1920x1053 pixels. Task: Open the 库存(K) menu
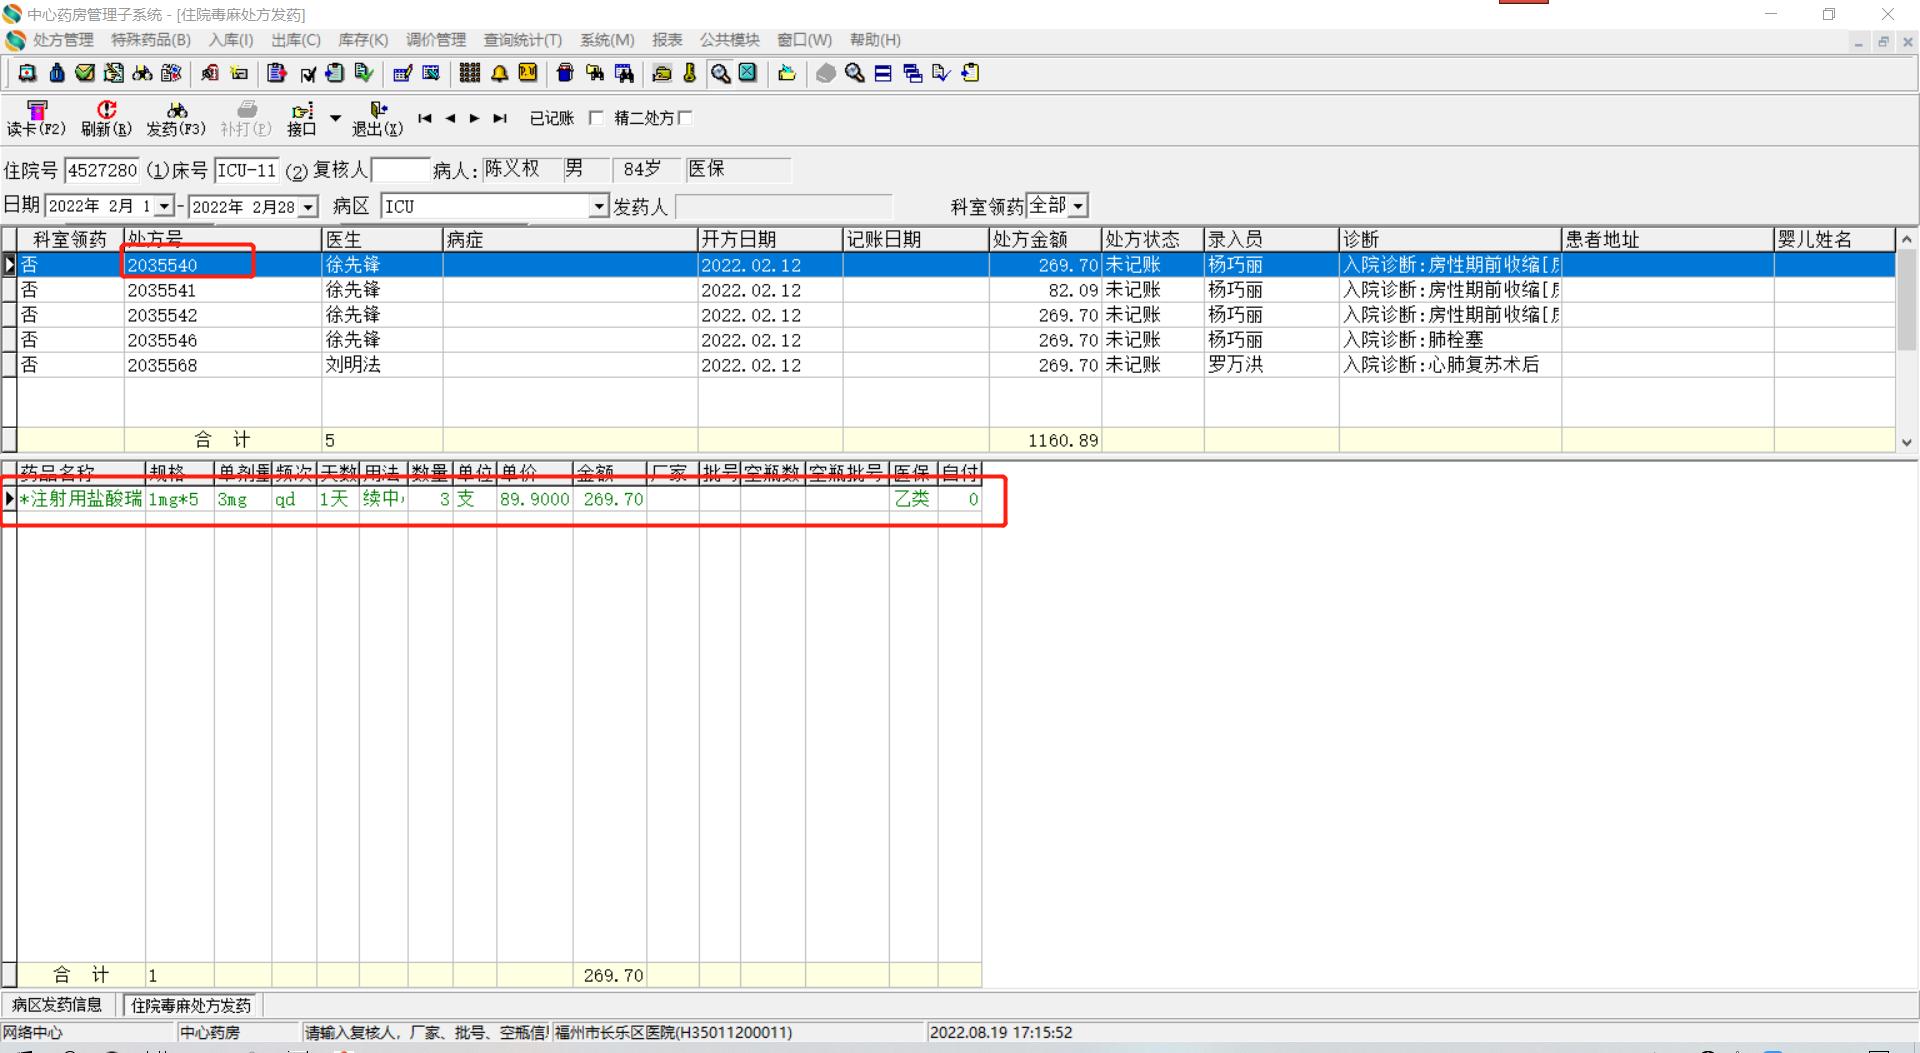(x=363, y=40)
